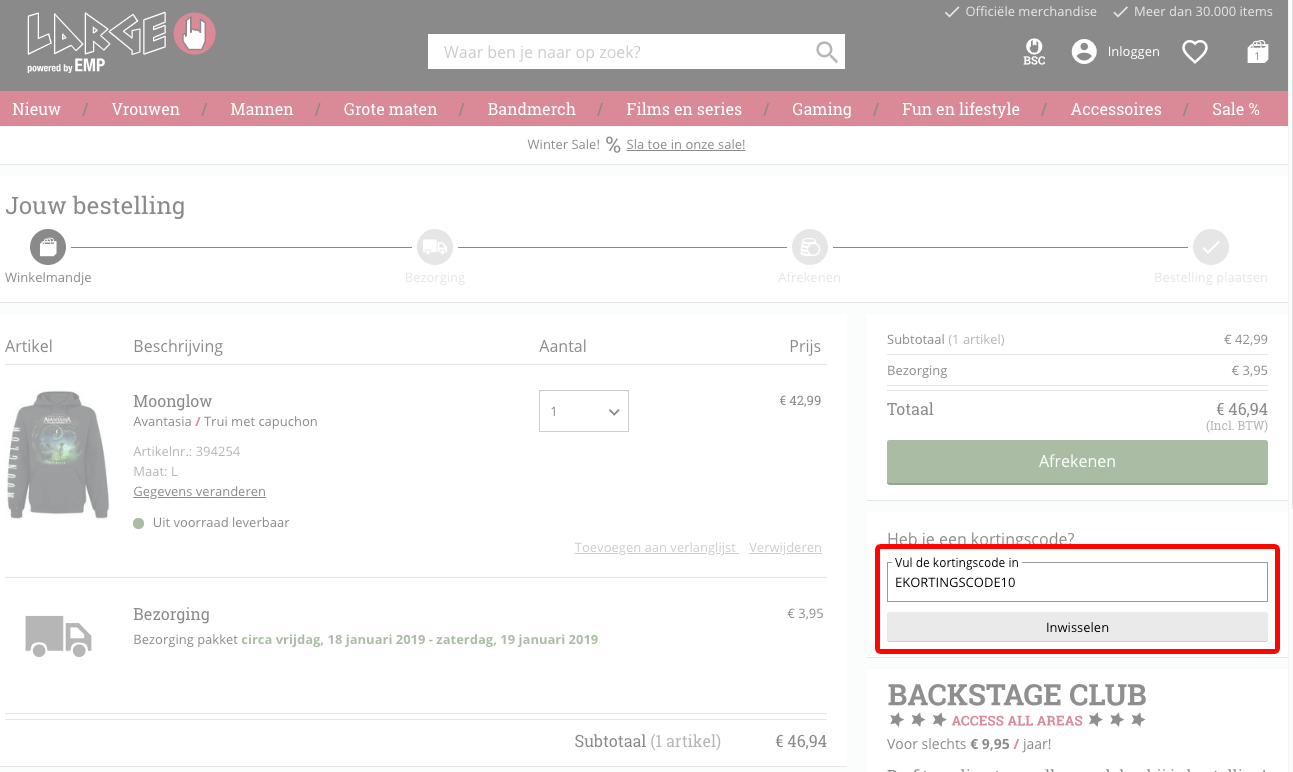Open the Bandmerch menu
The width and height of the screenshot is (1293, 772).
(532, 109)
